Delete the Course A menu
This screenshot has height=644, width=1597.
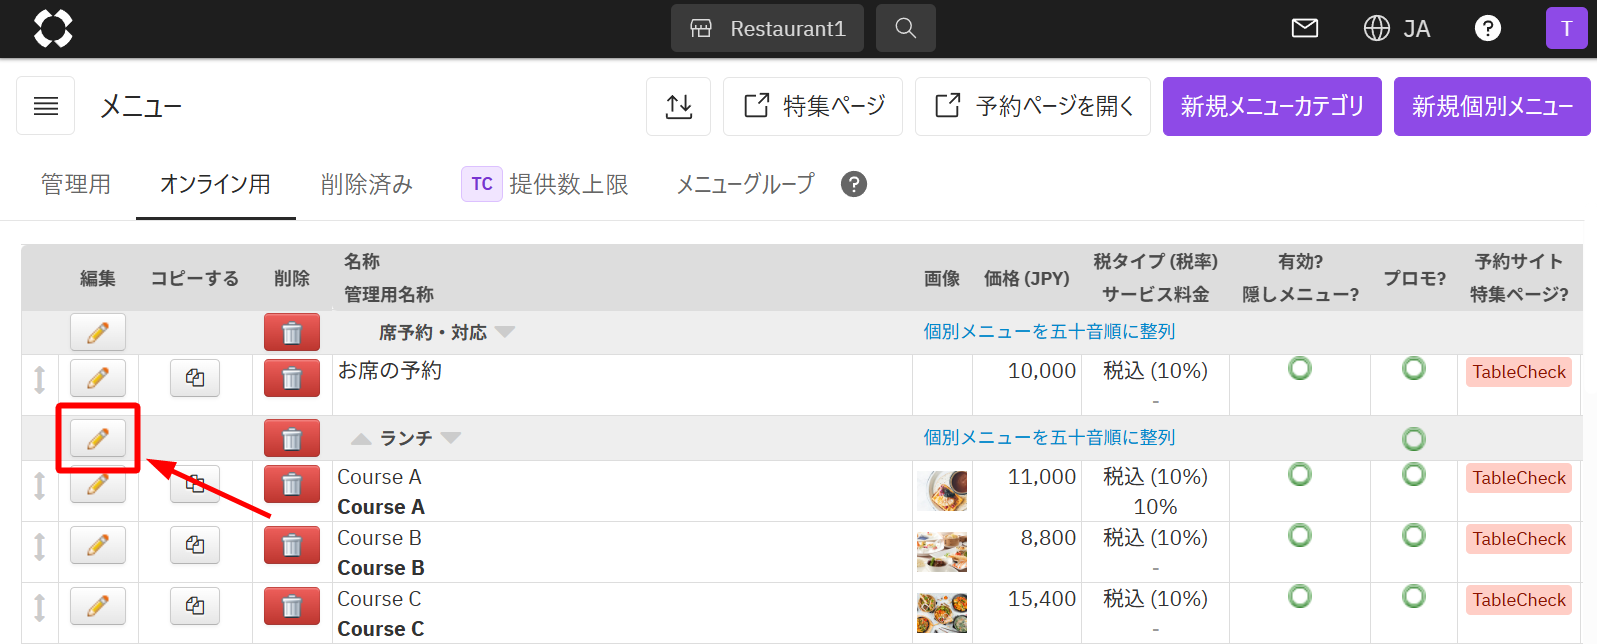coord(292,484)
